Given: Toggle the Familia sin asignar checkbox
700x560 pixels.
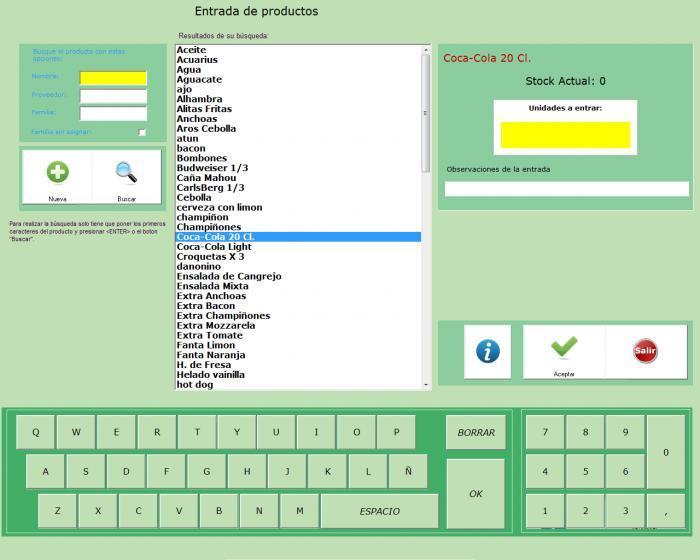Looking at the screenshot, I should point(142,132).
